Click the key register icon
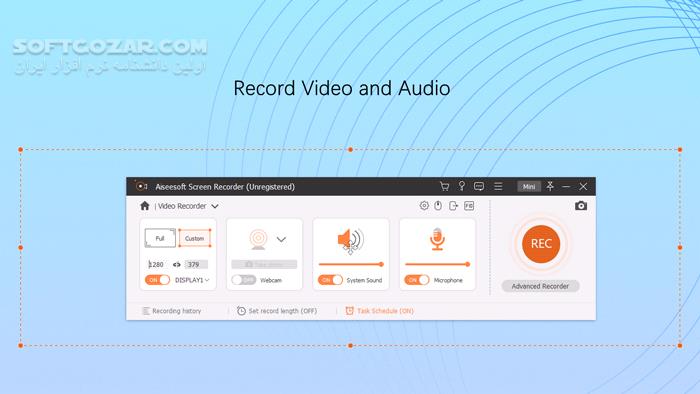The image size is (700, 394). [x=462, y=186]
